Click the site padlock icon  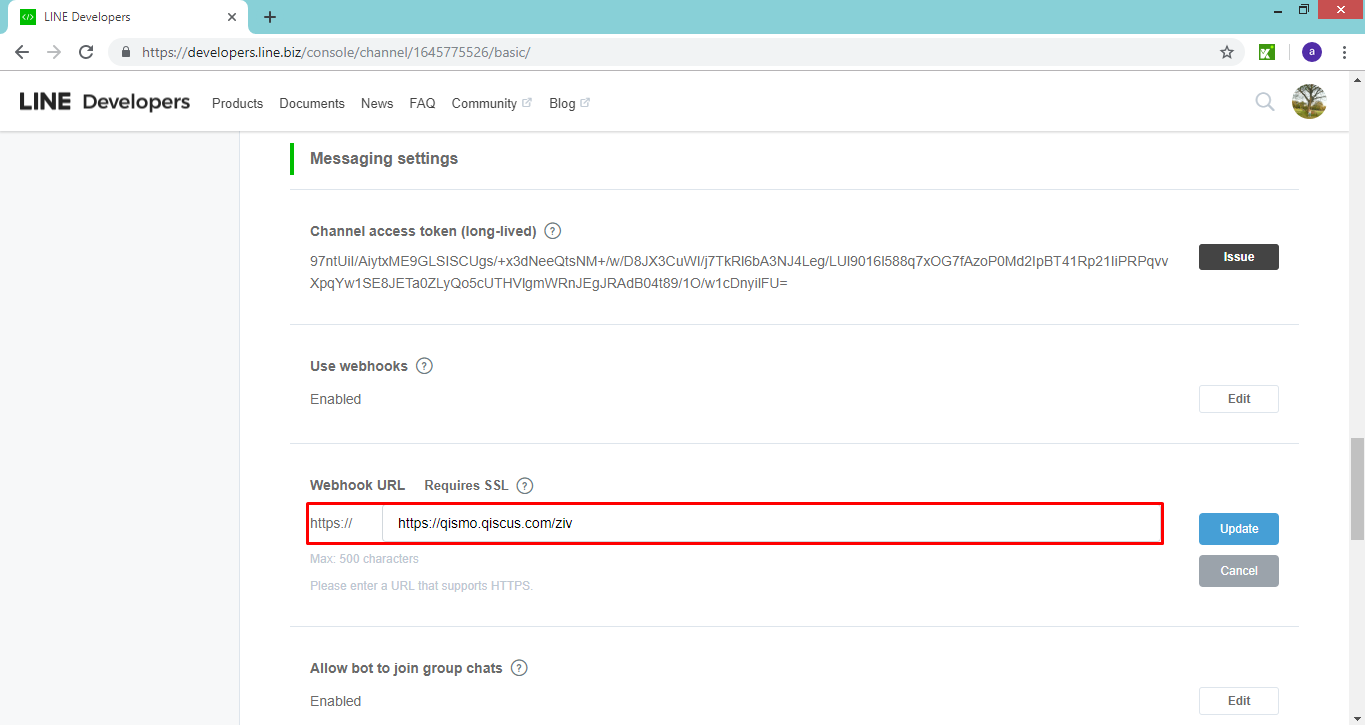[x=126, y=52]
